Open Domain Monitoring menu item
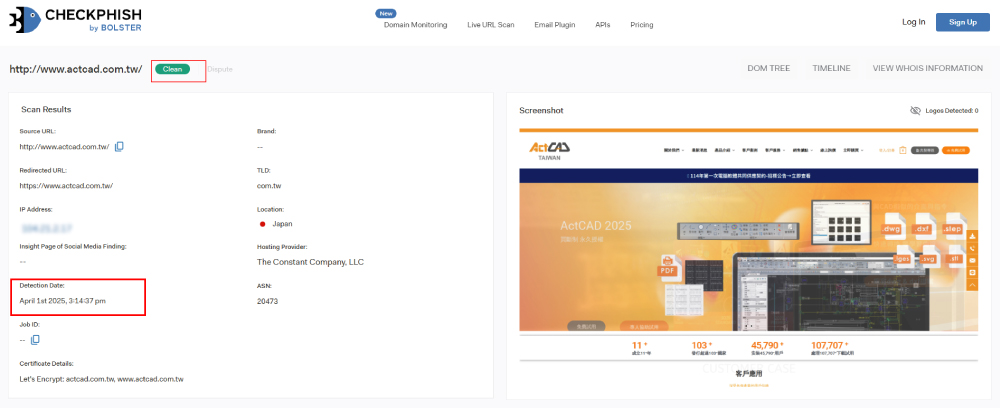This screenshot has height=408, width=1000. [x=415, y=25]
